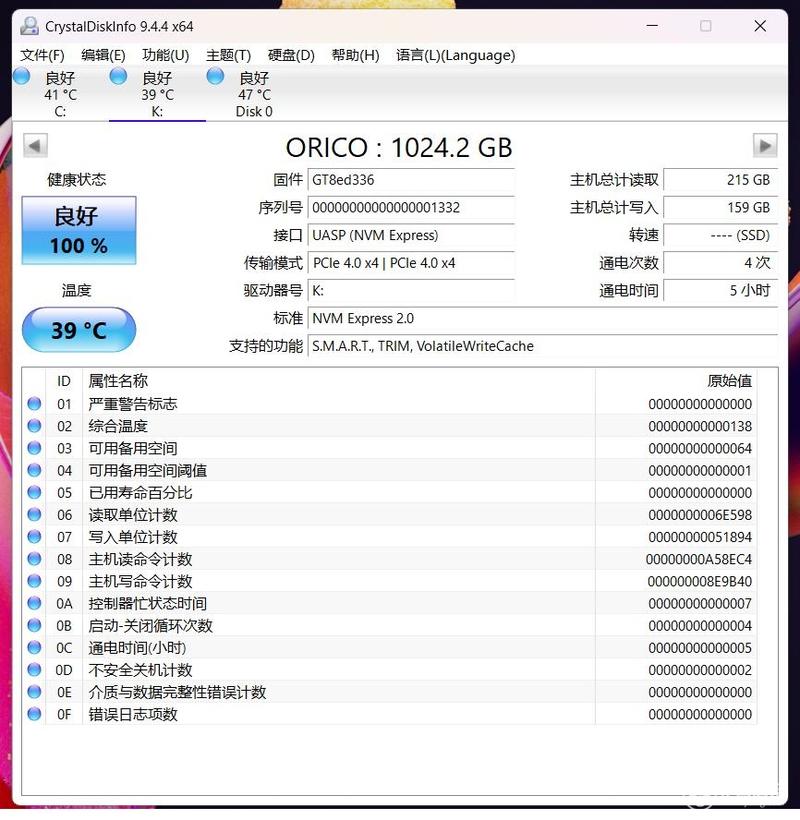The height and width of the screenshot is (820, 800).
Task: Click status dot for attribute 0D 不安全关机计数
Action: (35, 670)
